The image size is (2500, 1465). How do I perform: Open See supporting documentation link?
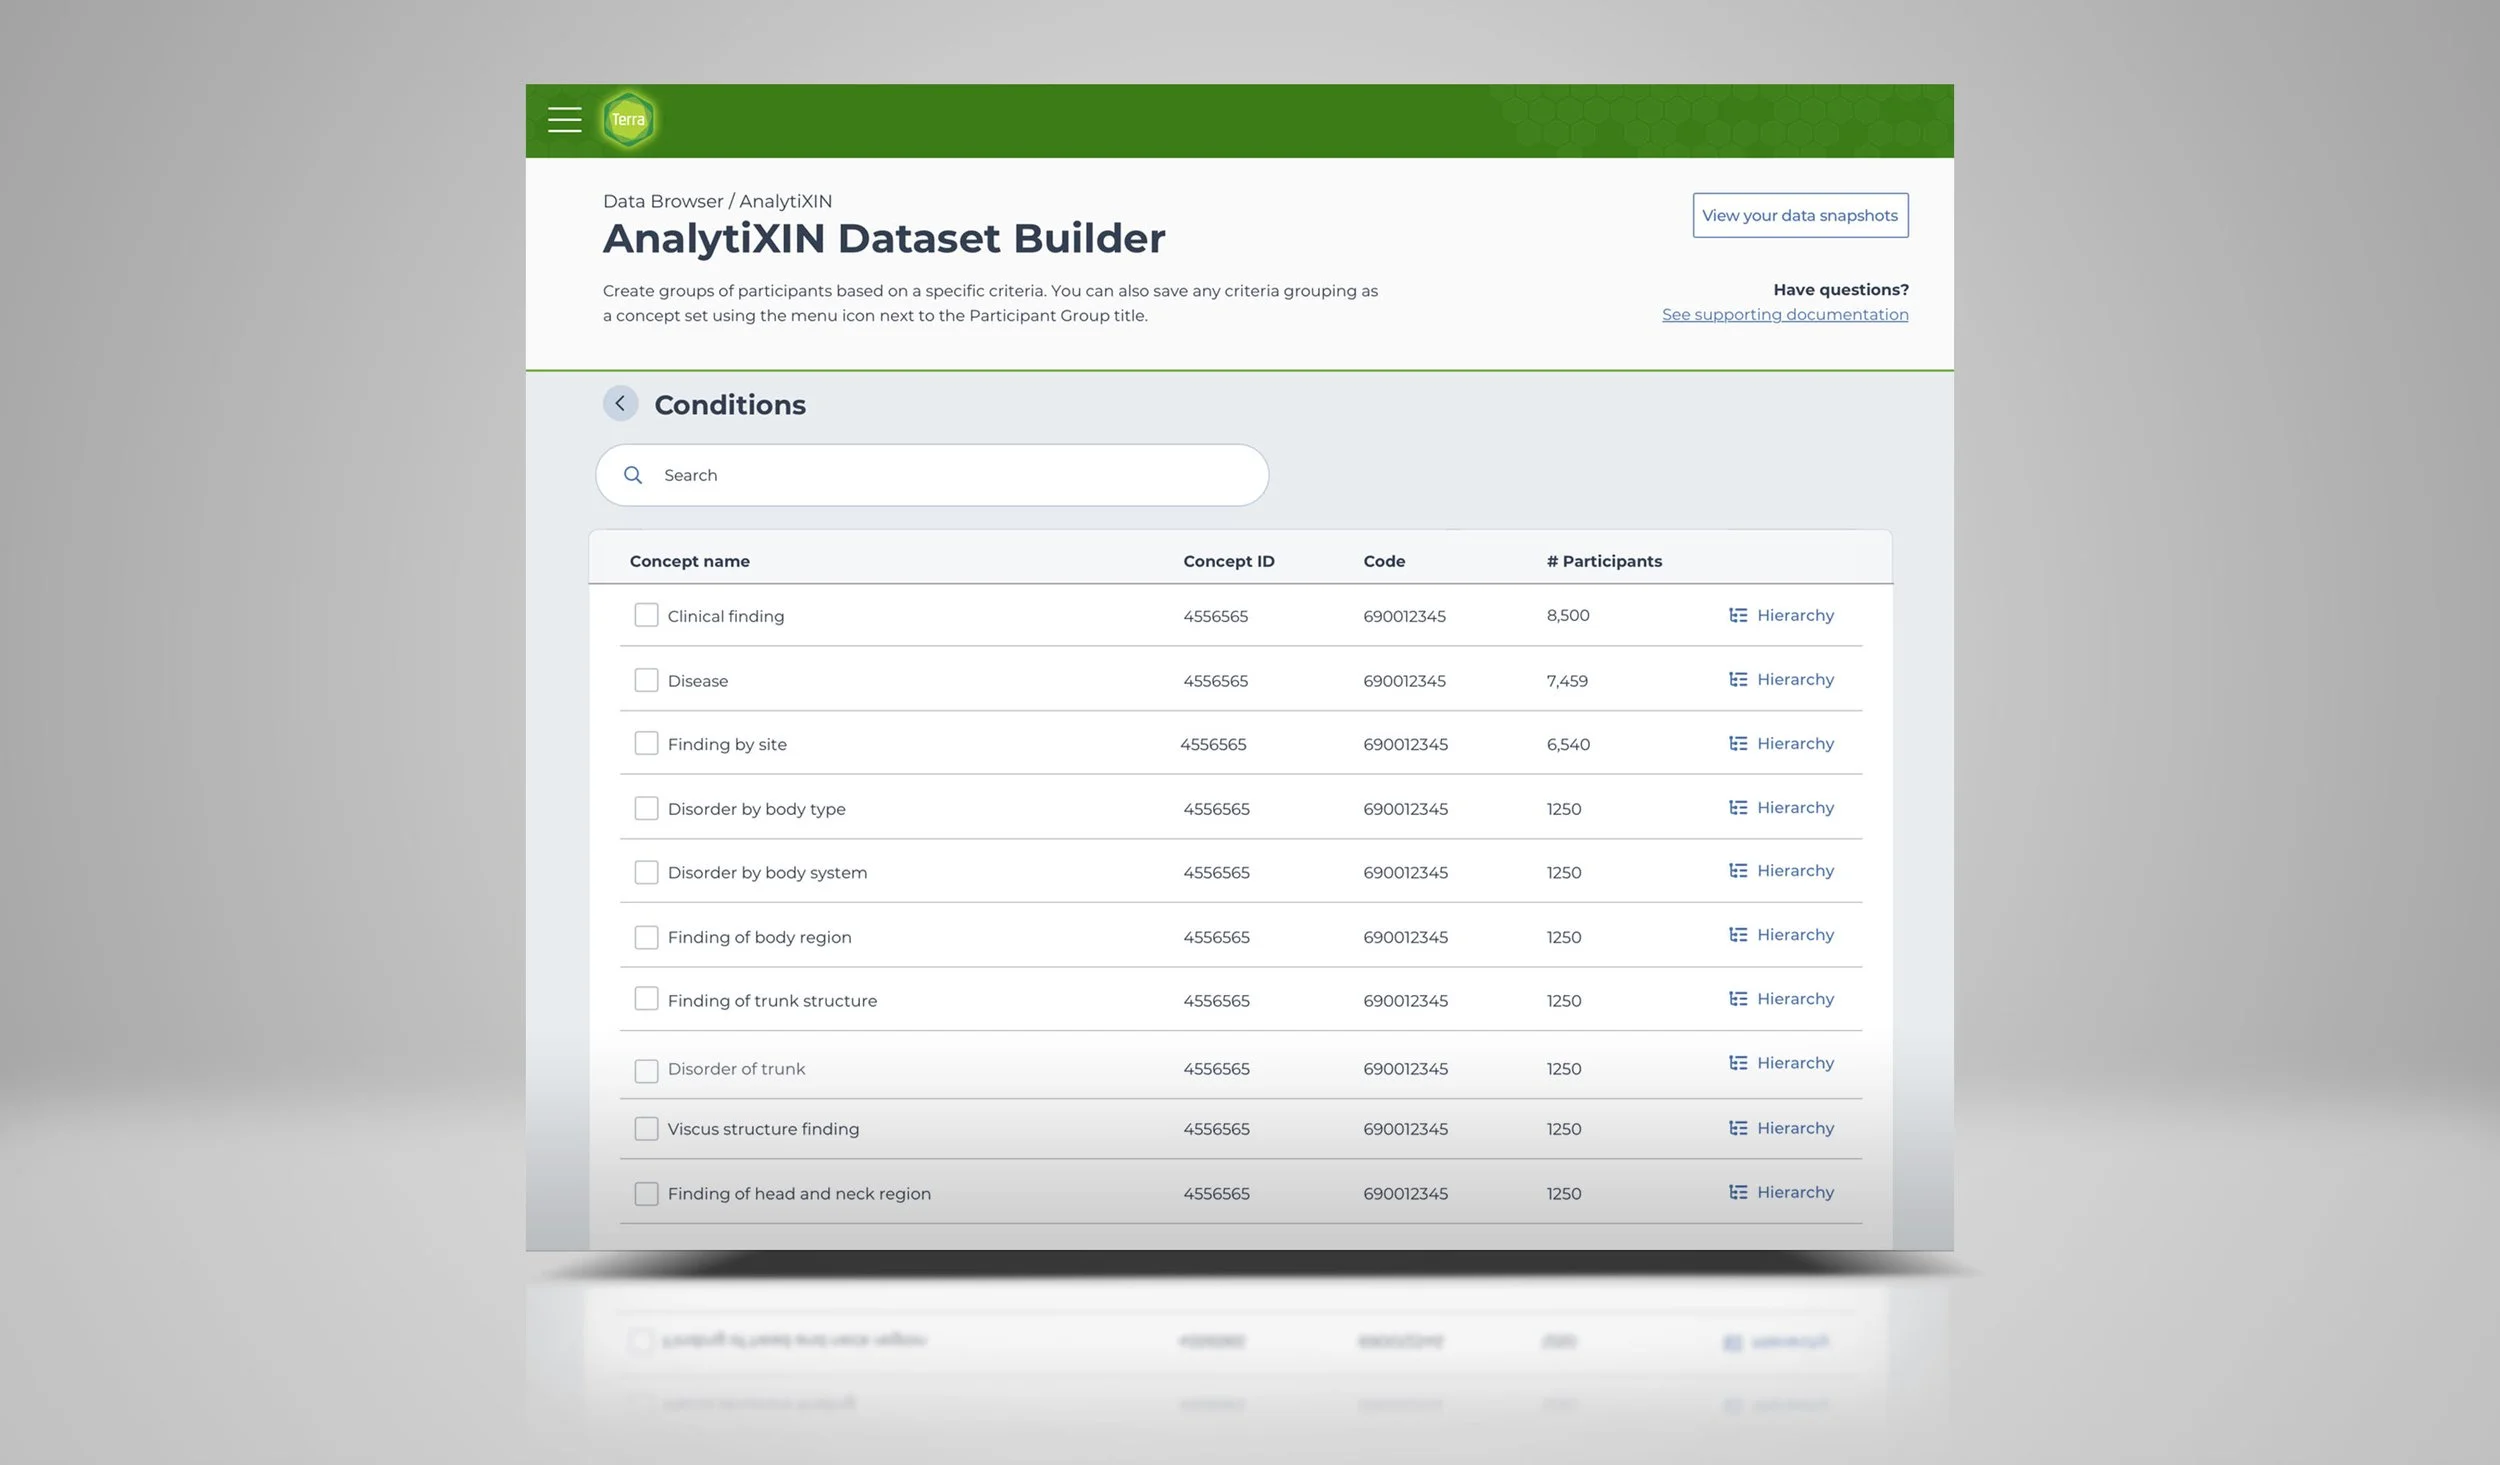coord(1785,314)
